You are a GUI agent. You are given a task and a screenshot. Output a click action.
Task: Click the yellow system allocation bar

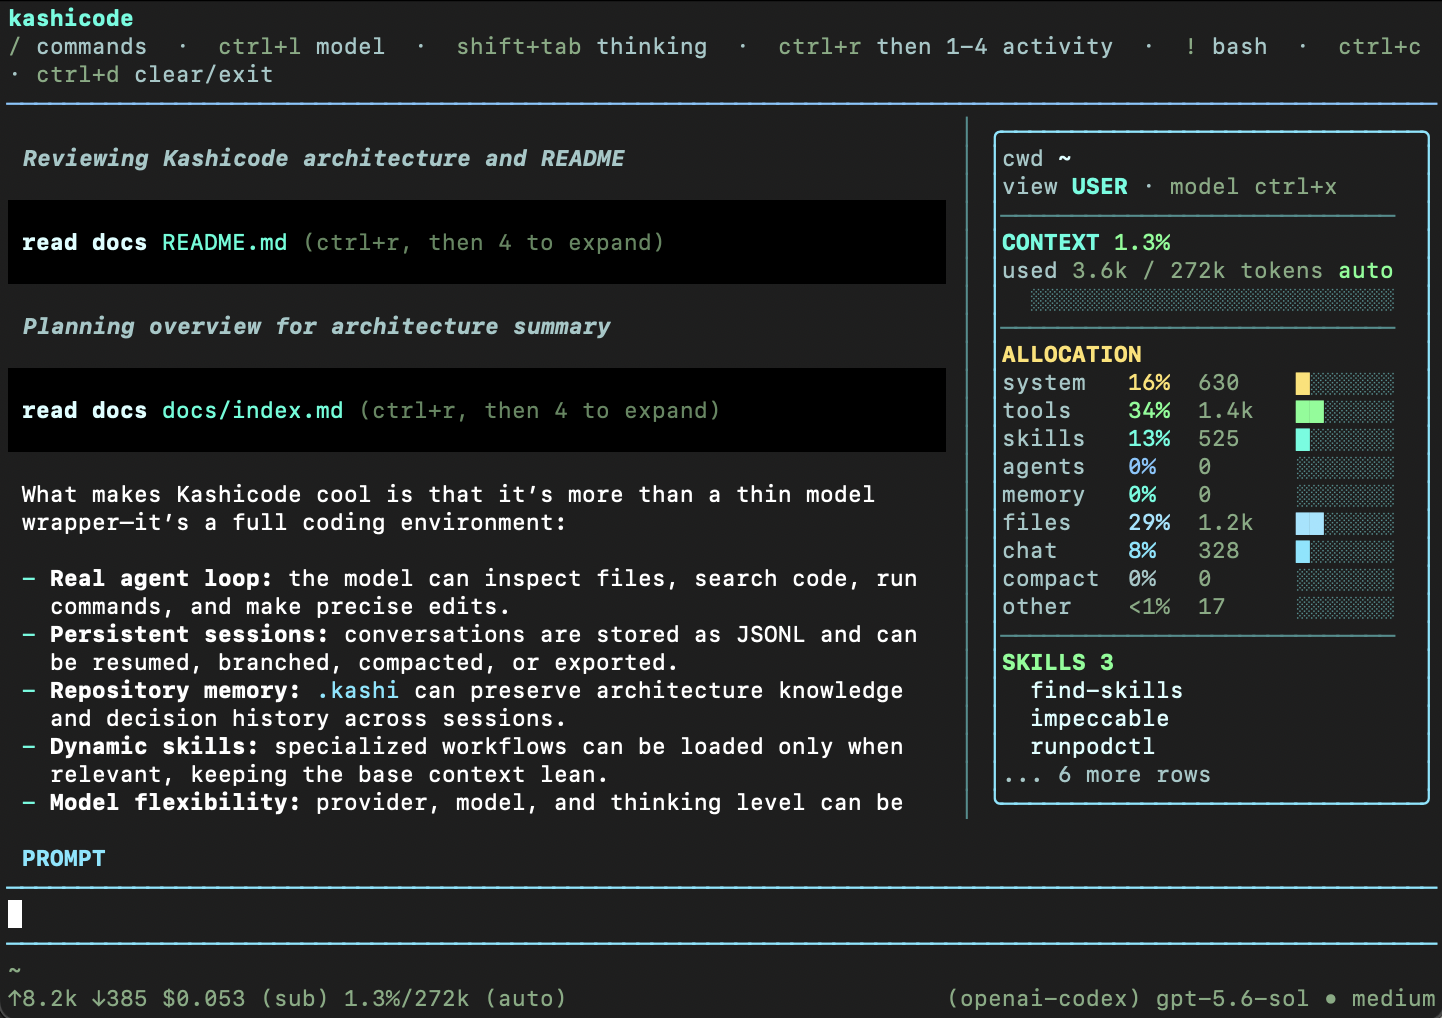1302,383
